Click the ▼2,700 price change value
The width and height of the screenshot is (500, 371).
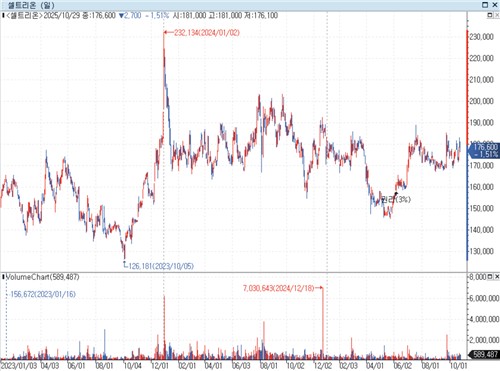(130, 15)
